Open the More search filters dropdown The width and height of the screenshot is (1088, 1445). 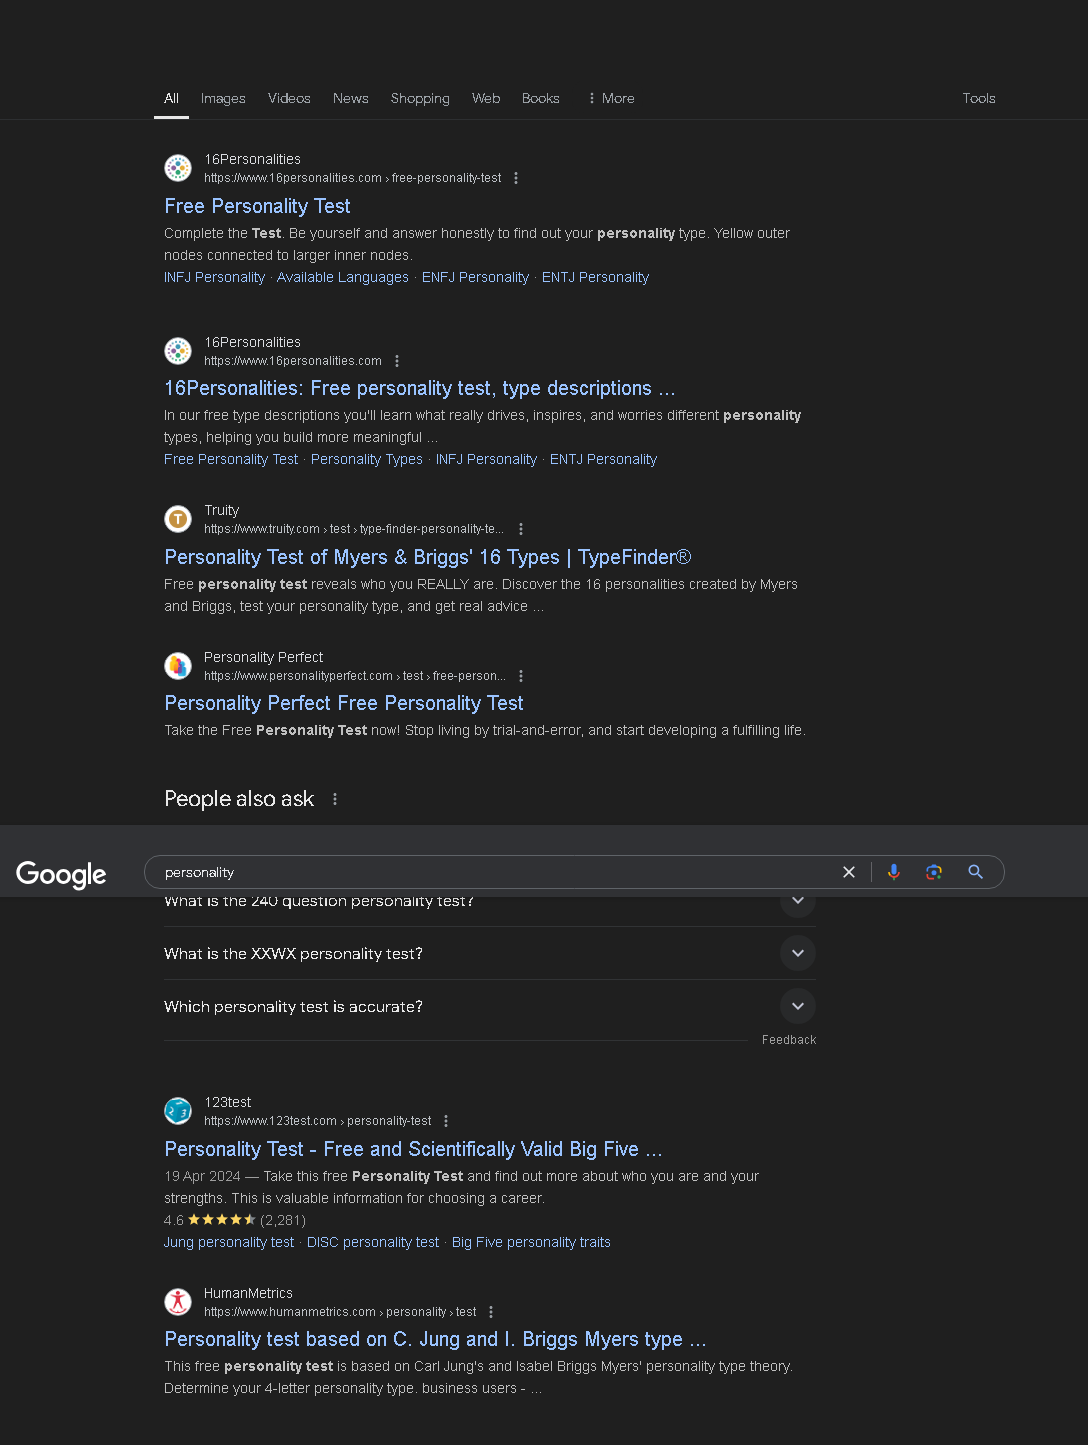point(611,98)
